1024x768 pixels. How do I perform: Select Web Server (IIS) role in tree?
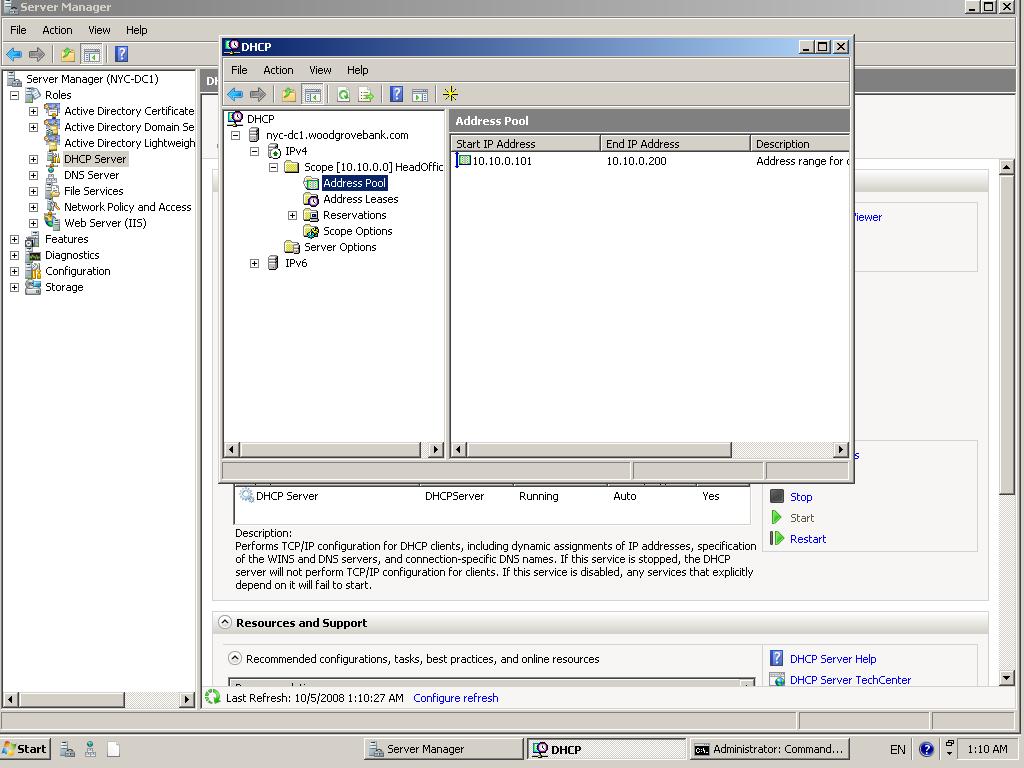pyautogui.click(x=105, y=223)
